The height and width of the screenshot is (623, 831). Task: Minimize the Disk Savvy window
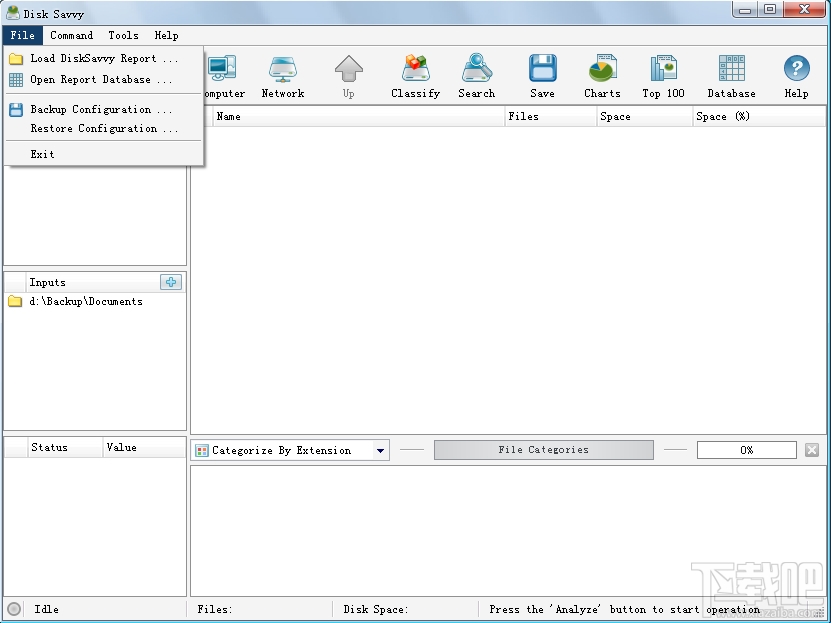(x=745, y=10)
